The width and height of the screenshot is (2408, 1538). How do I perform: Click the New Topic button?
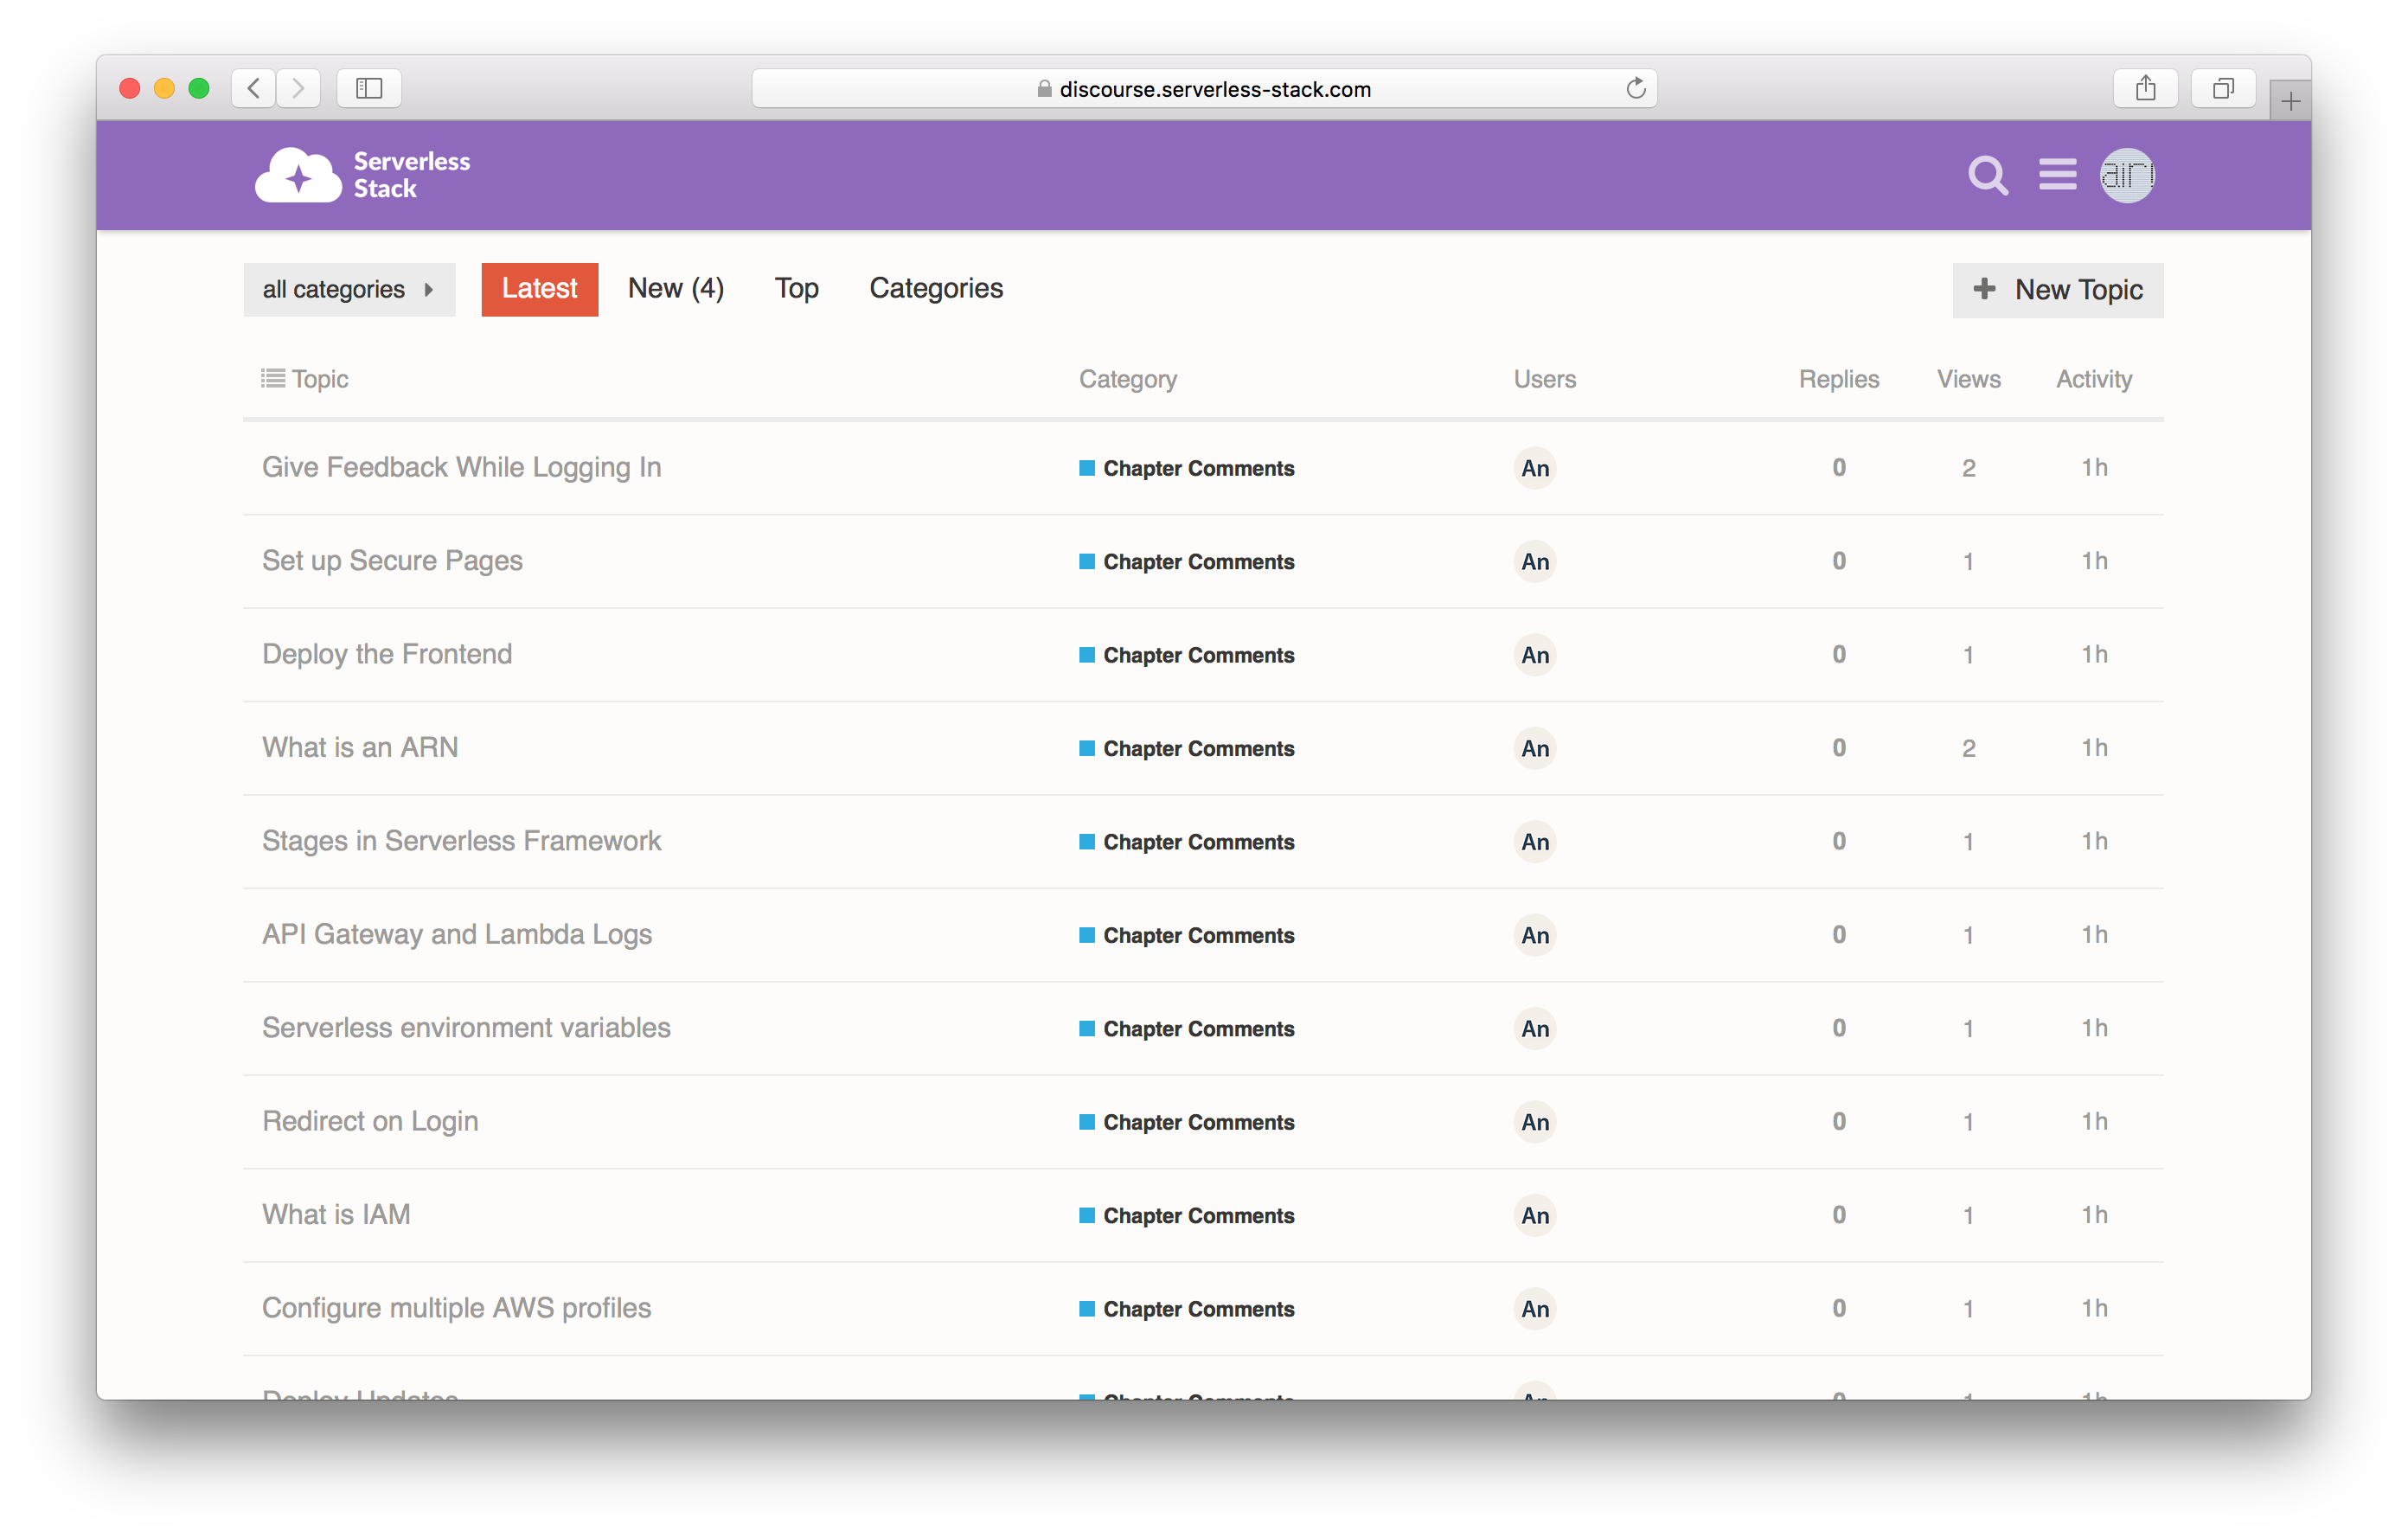click(2057, 290)
